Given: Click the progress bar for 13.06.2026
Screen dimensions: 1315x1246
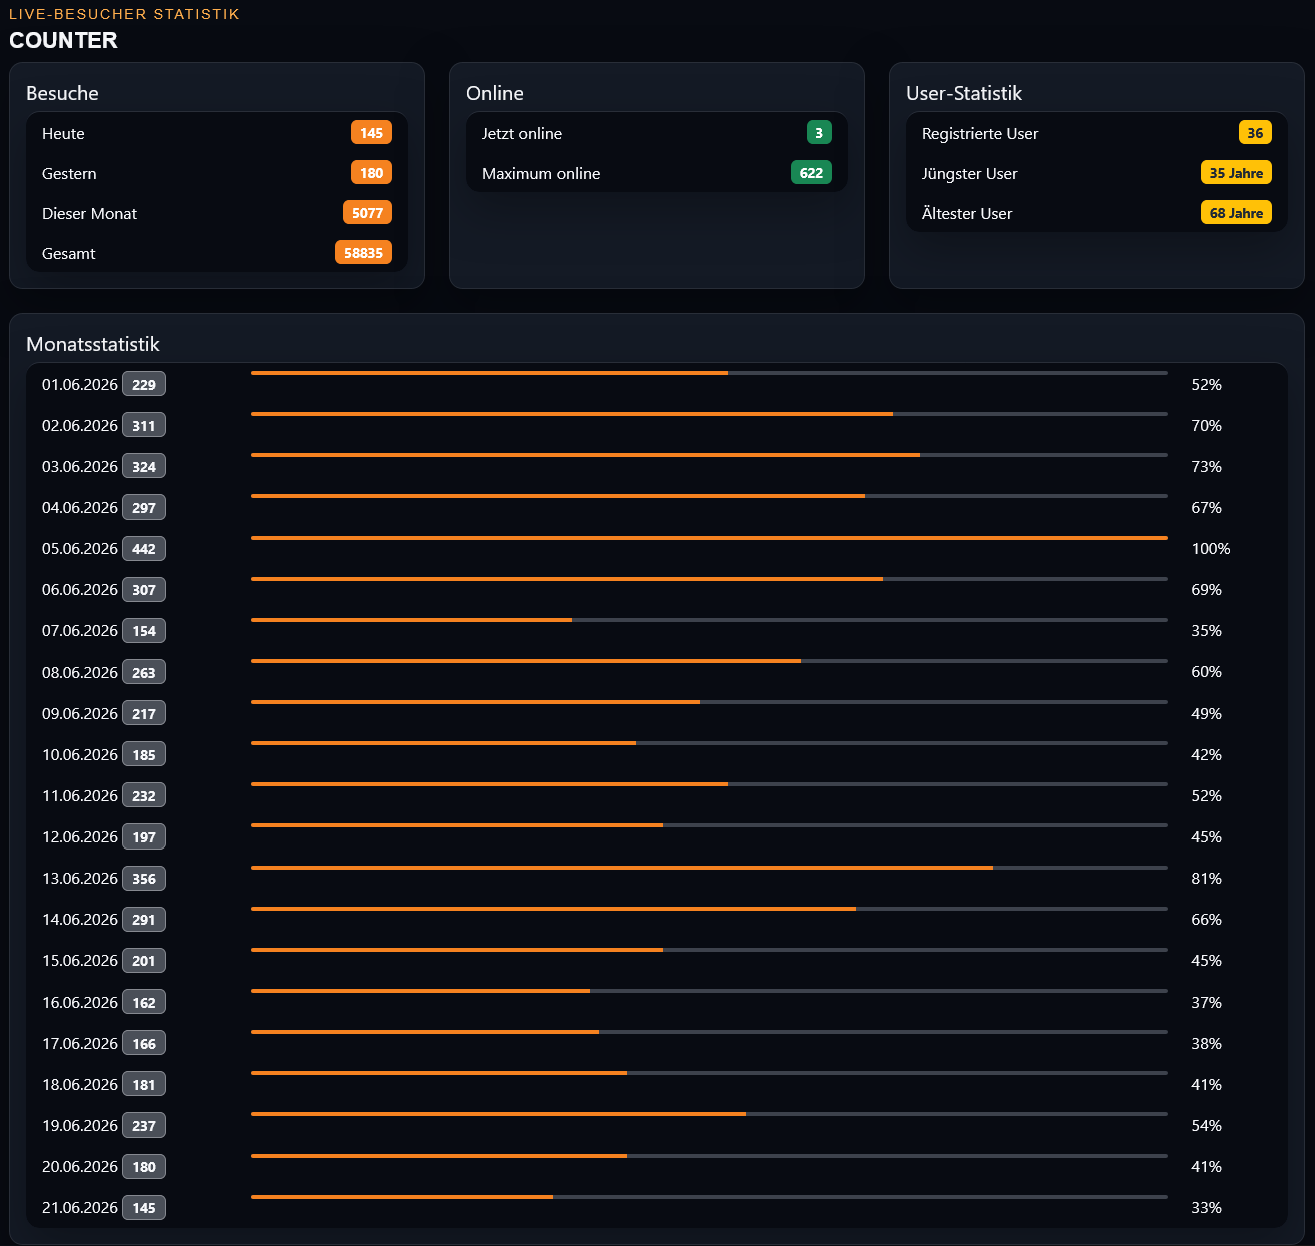Looking at the screenshot, I should tap(709, 867).
